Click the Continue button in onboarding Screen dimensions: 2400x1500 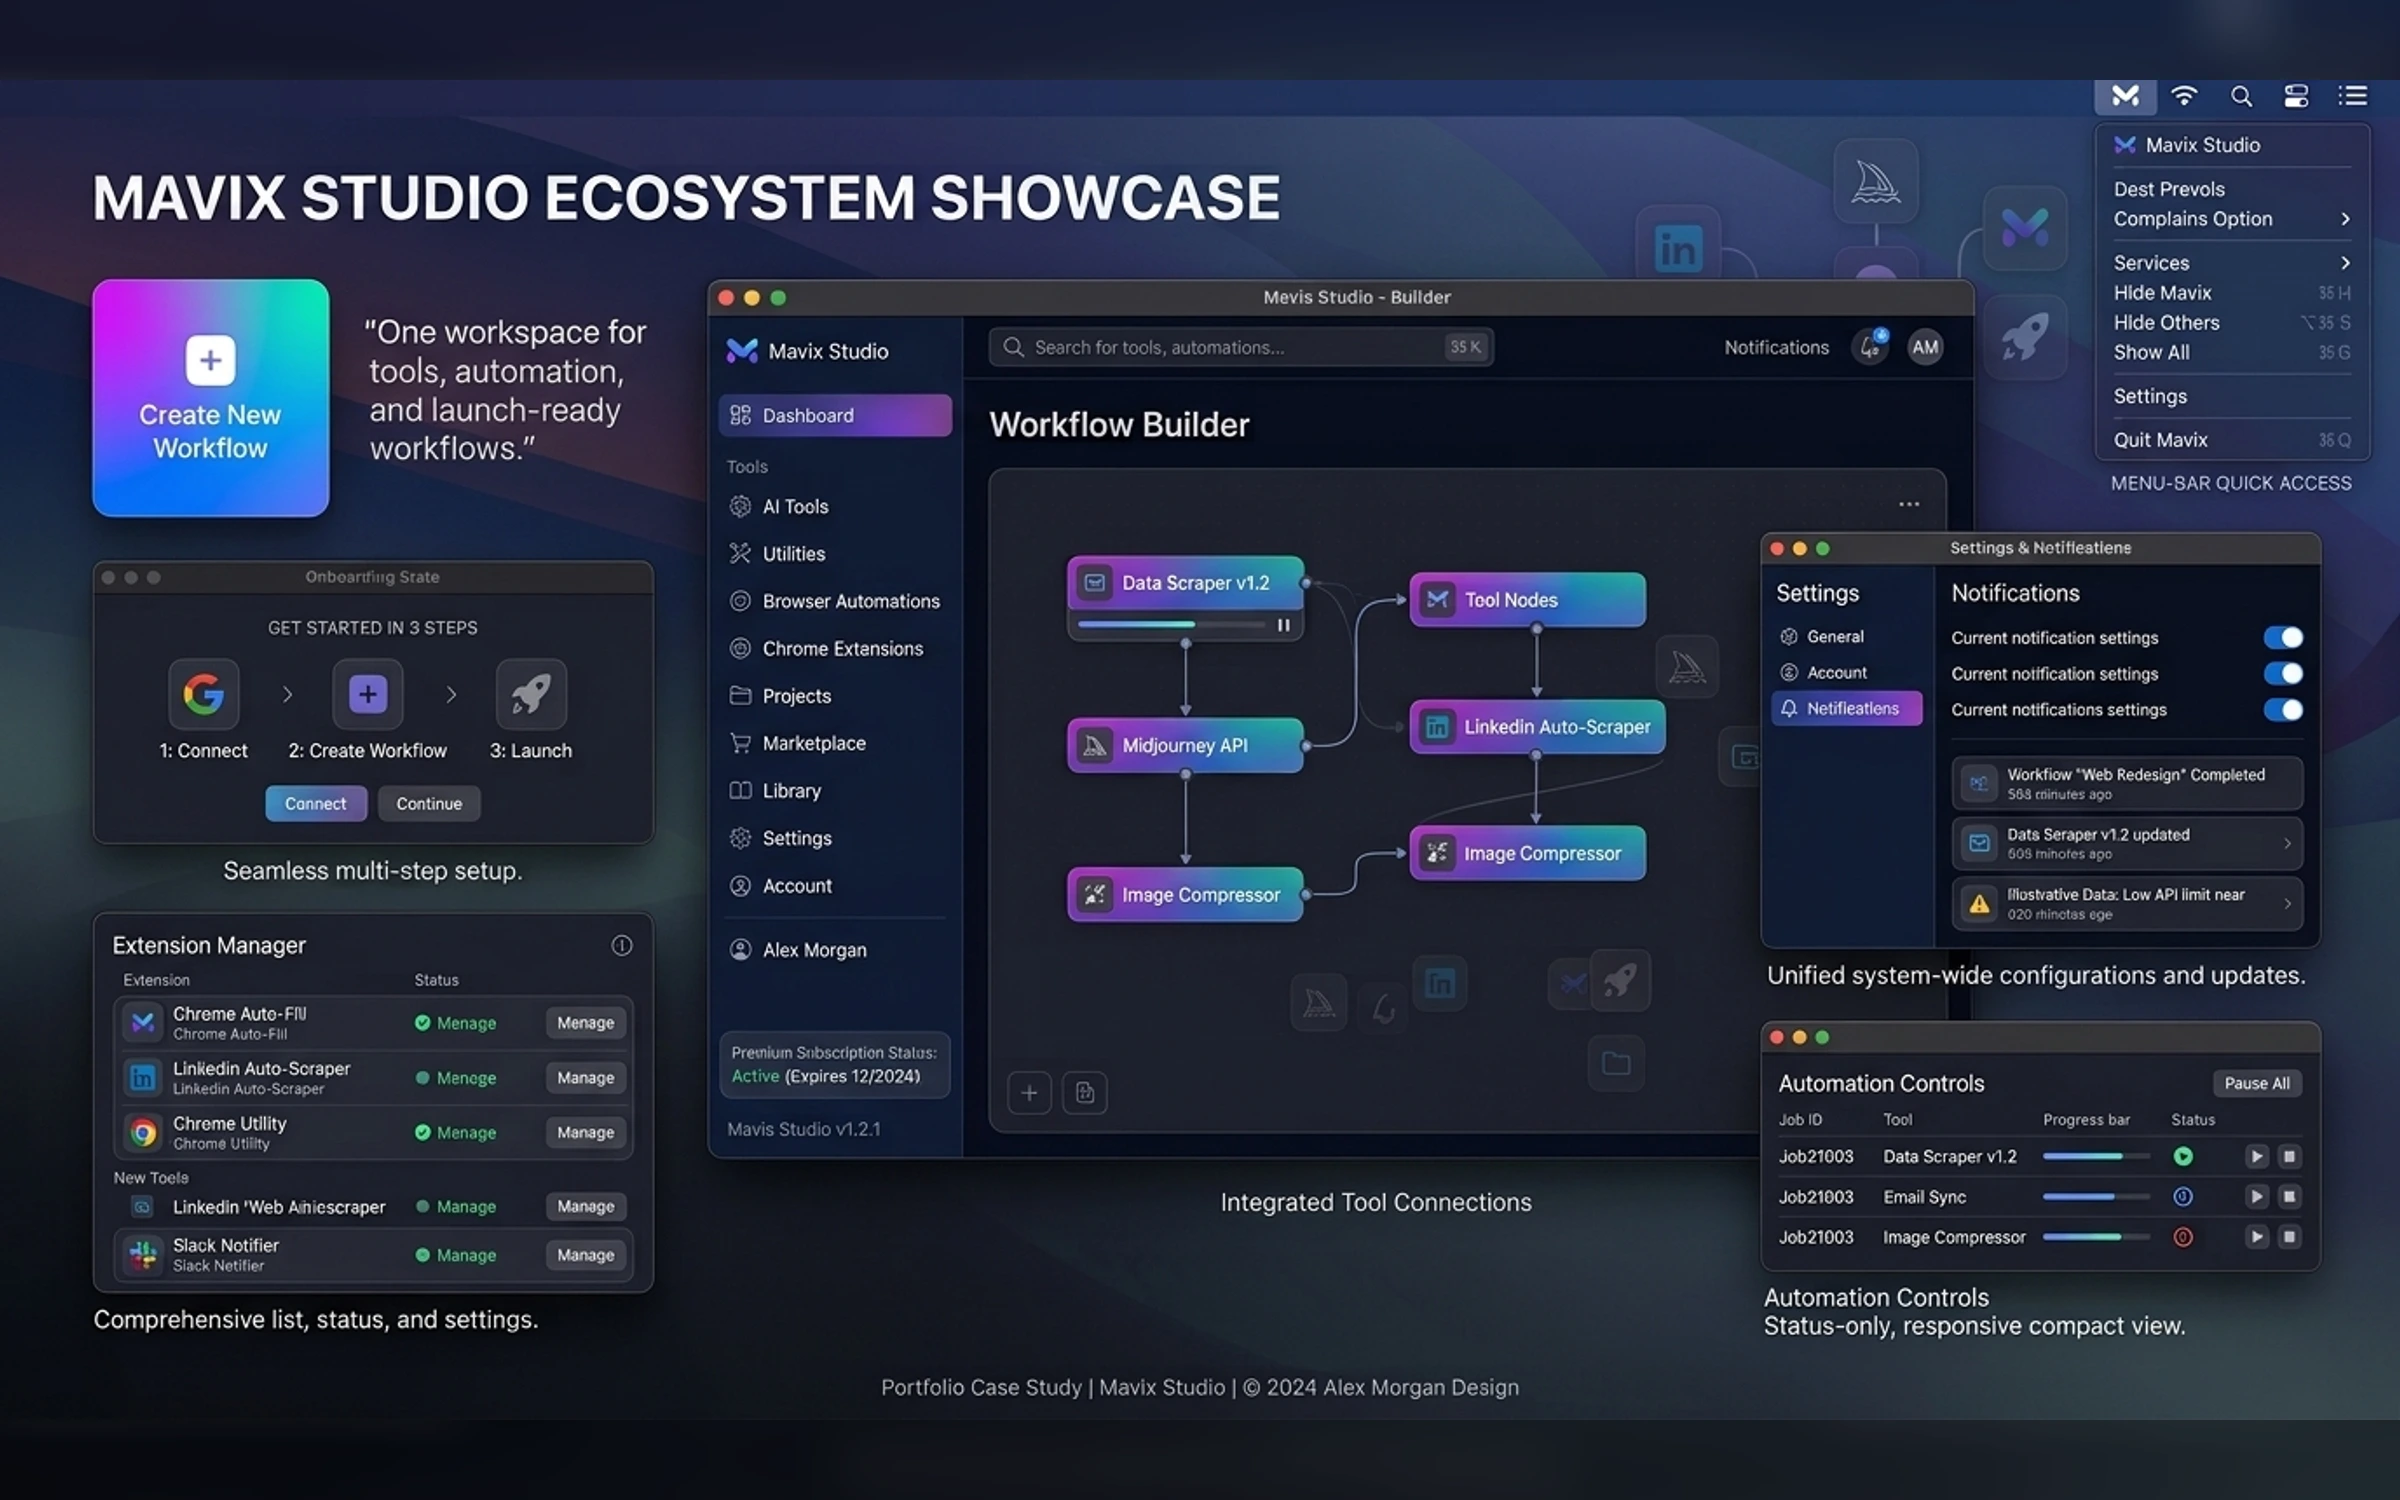coord(429,803)
